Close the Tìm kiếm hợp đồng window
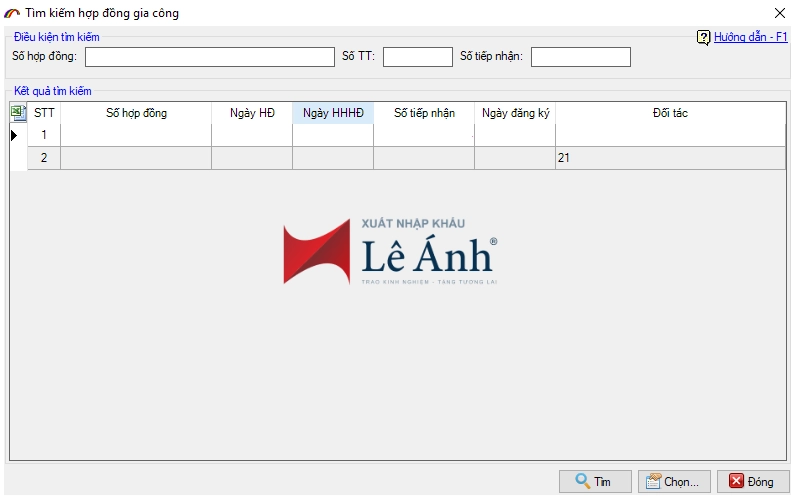The height and width of the screenshot is (499, 796). [779, 13]
